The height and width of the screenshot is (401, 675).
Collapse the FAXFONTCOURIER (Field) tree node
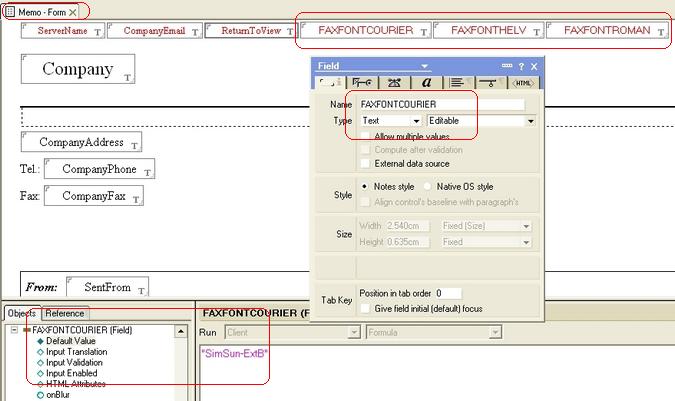click(x=14, y=330)
